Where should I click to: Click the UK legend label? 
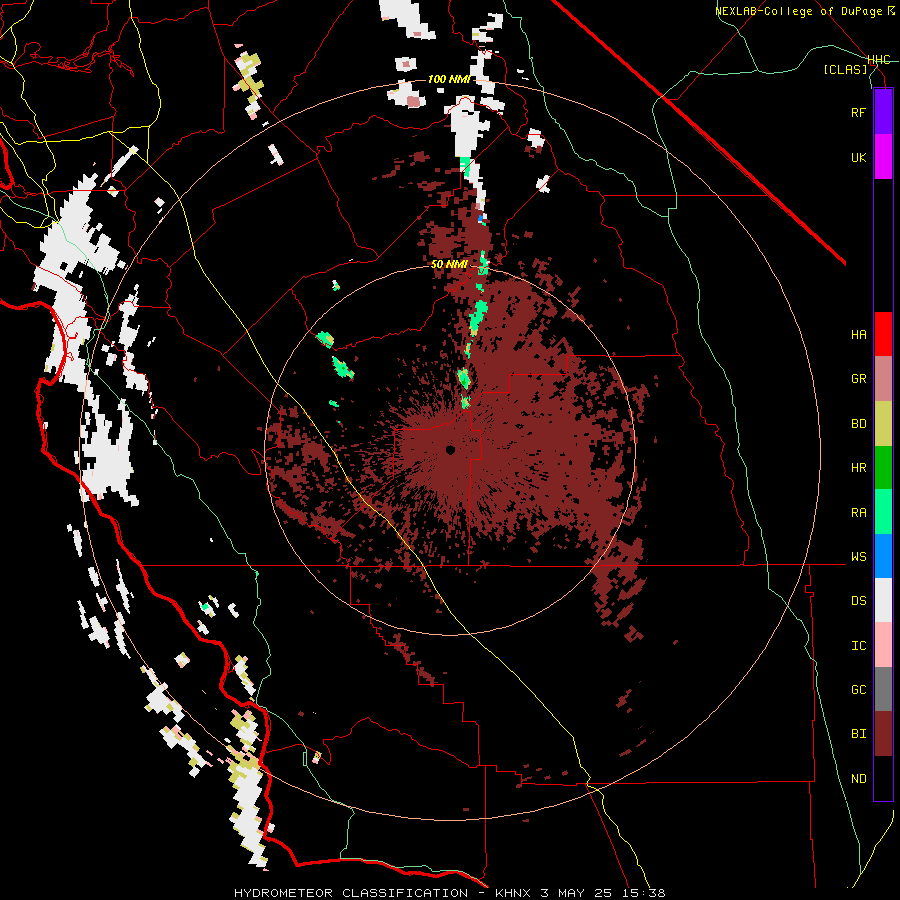858,157
